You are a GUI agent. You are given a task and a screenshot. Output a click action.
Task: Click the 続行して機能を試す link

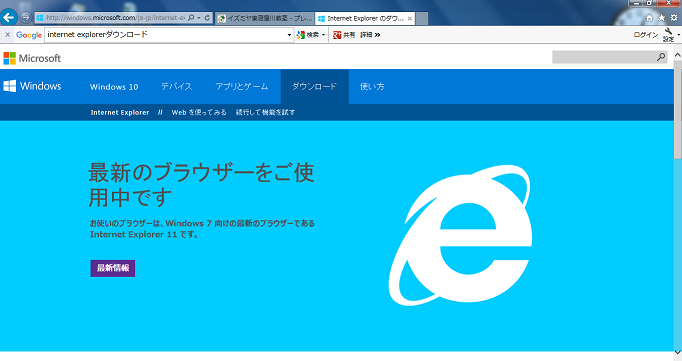pyautogui.click(x=265, y=112)
